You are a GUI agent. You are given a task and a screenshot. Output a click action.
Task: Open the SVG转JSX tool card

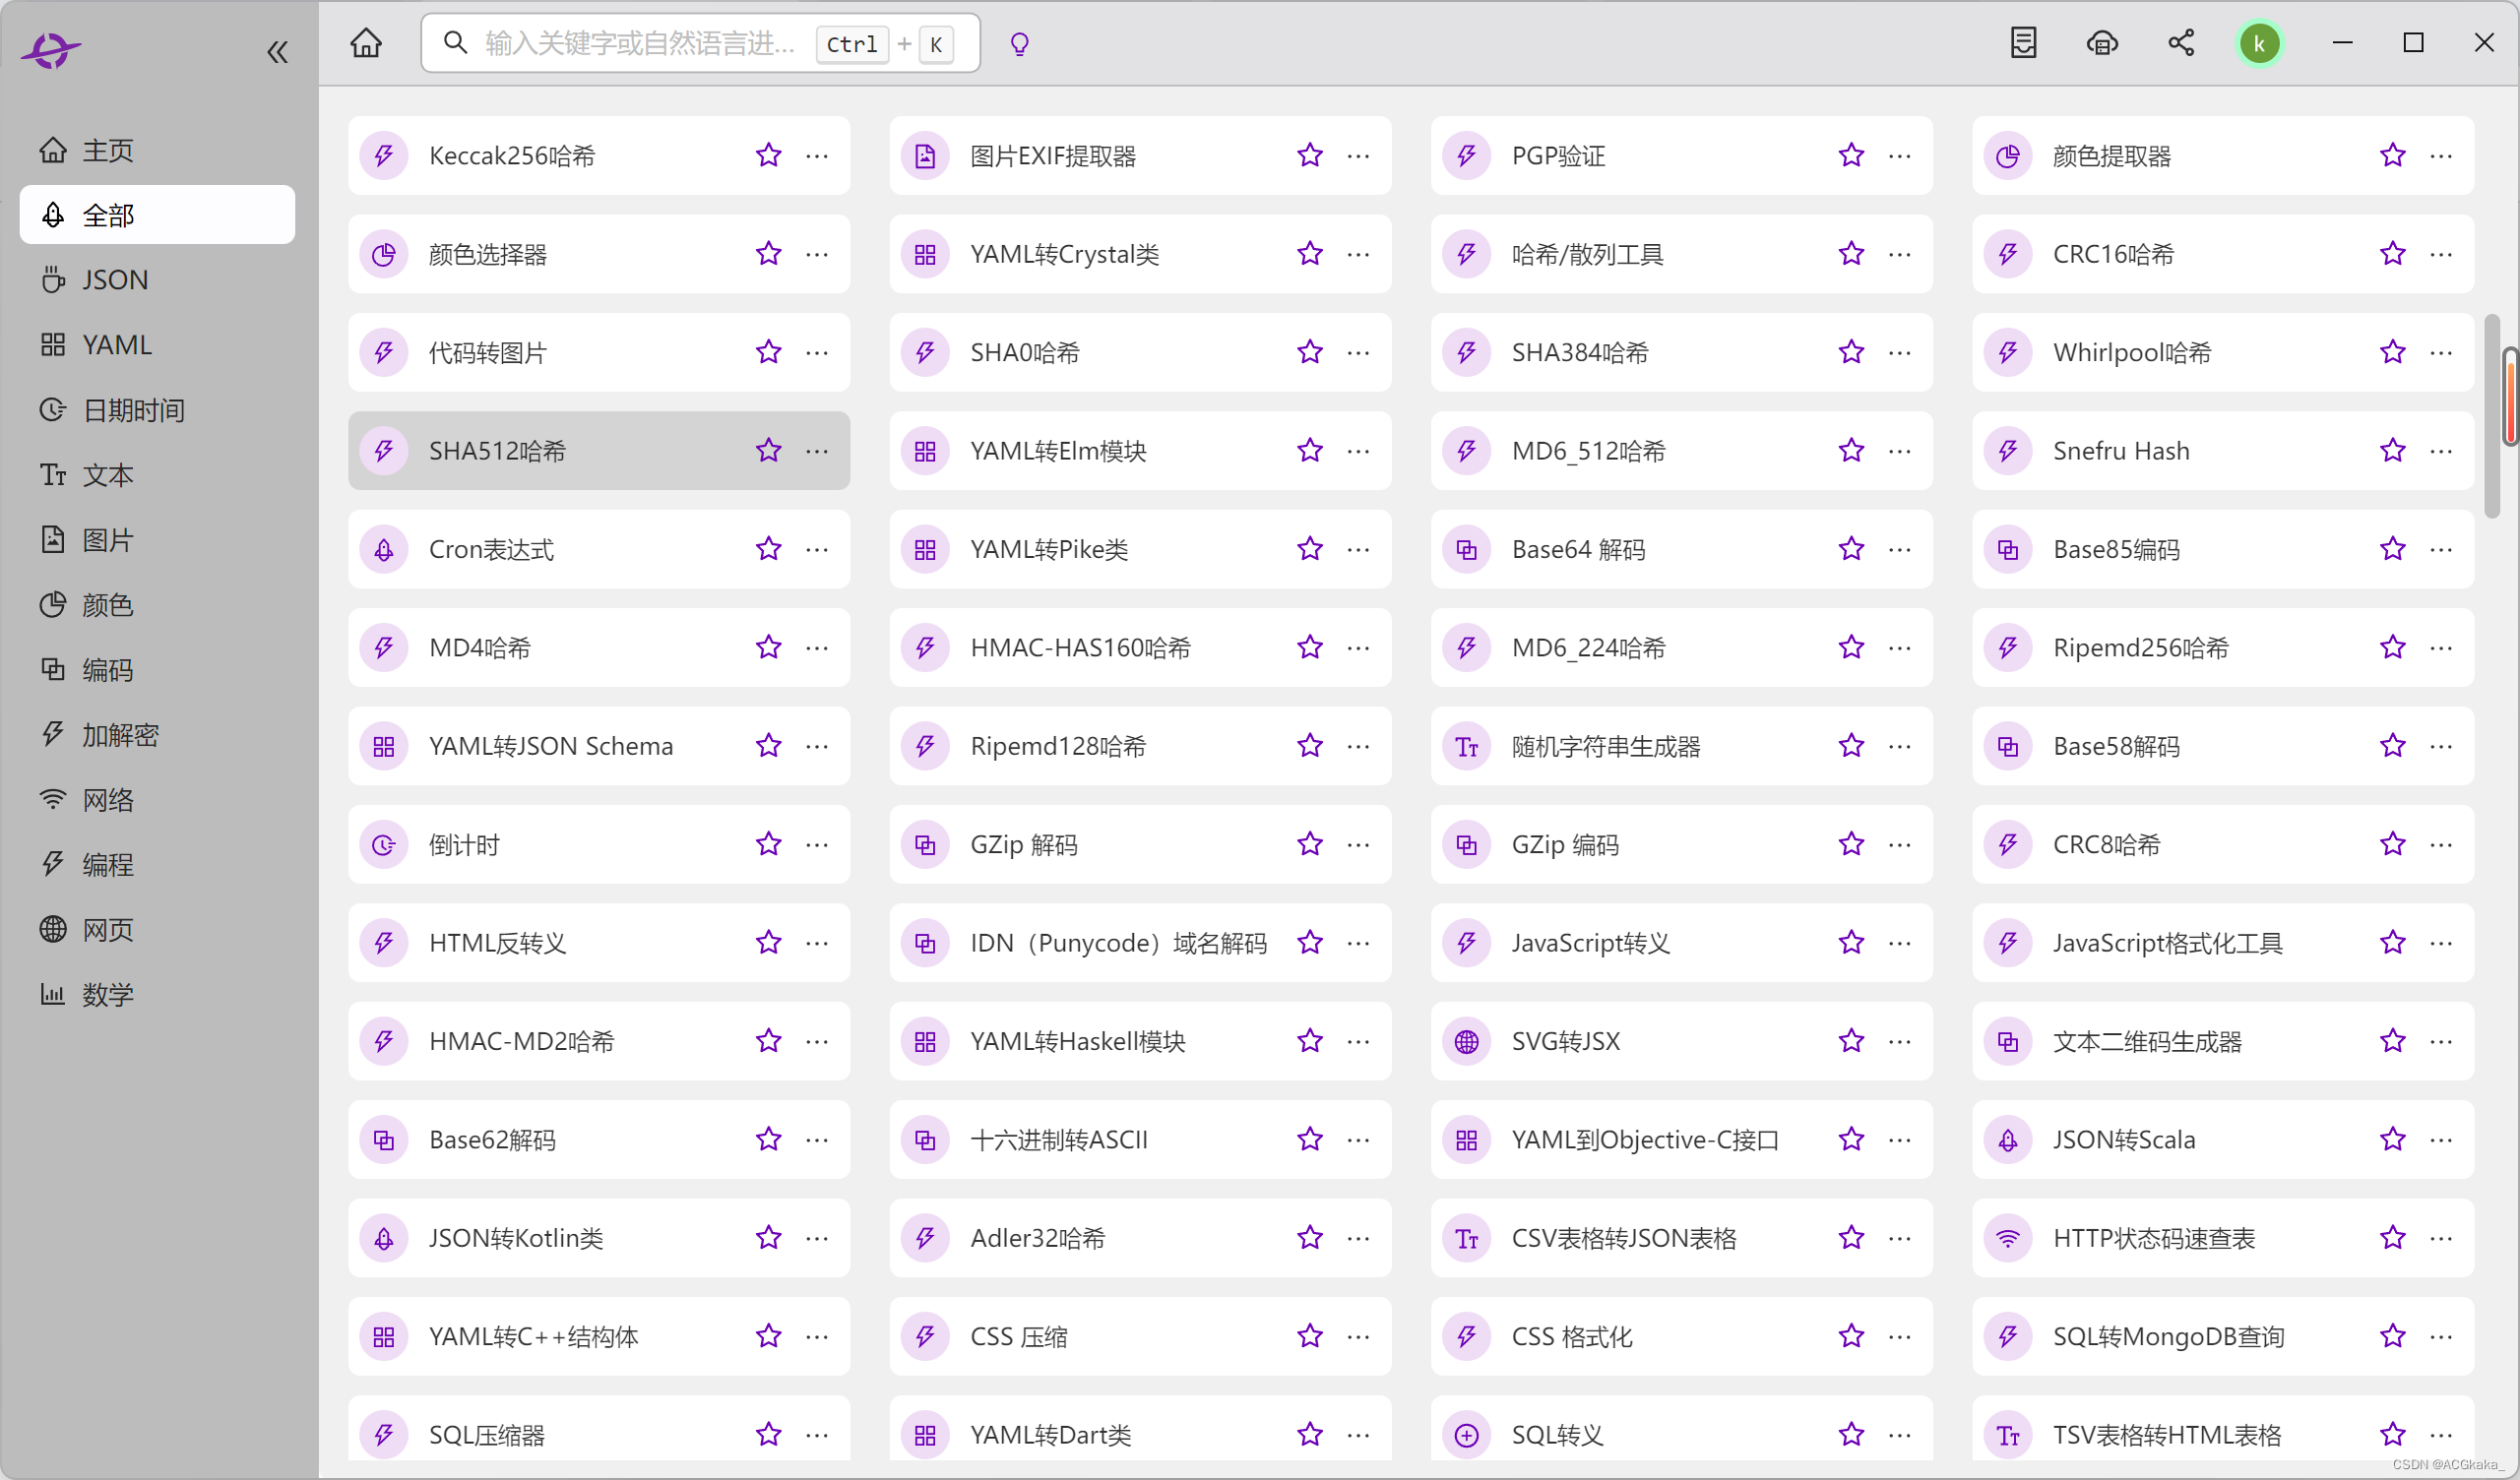click(1565, 1041)
